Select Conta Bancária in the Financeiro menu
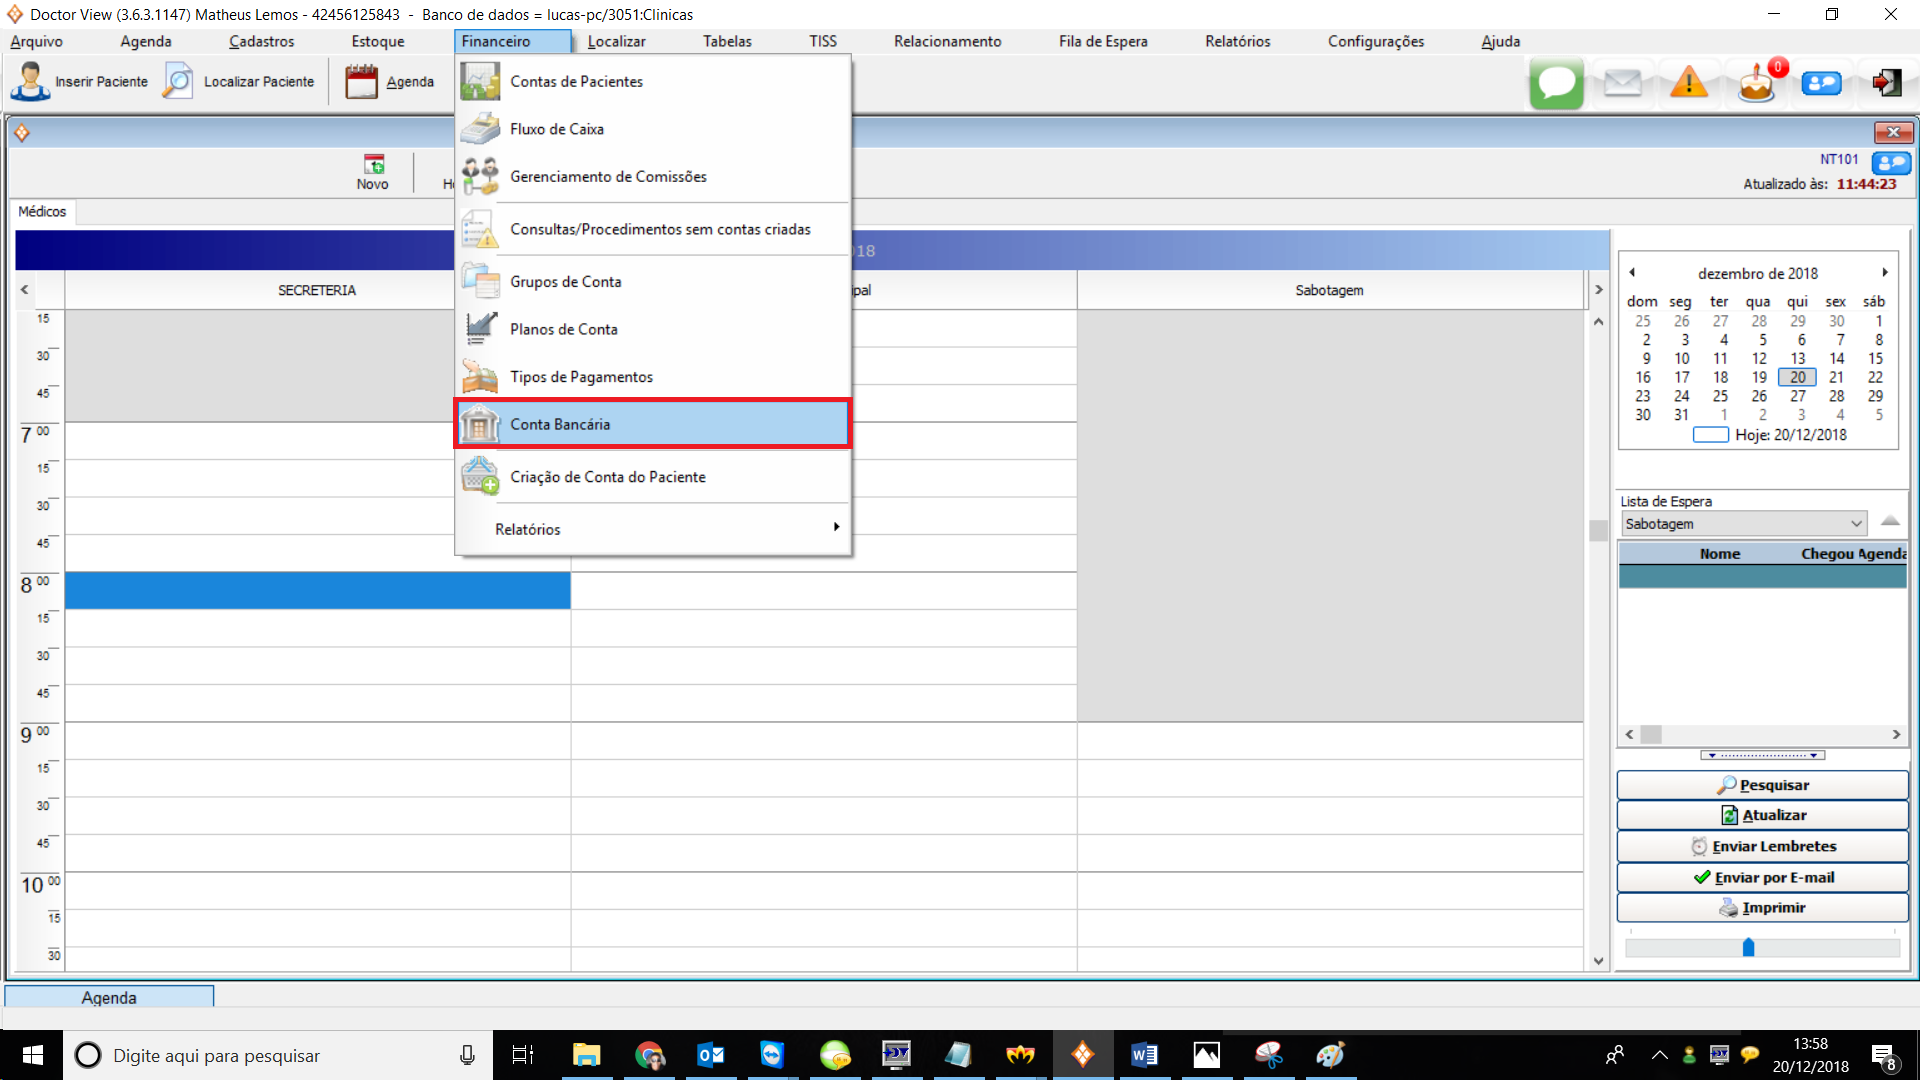1920x1080 pixels. [559, 424]
